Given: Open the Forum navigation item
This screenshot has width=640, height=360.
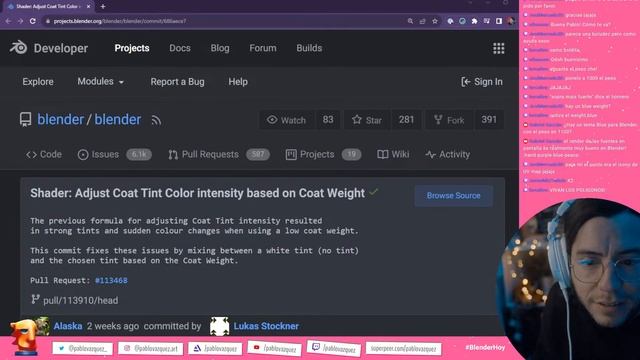Looking at the screenshot, I should click(x=263, y=48).
